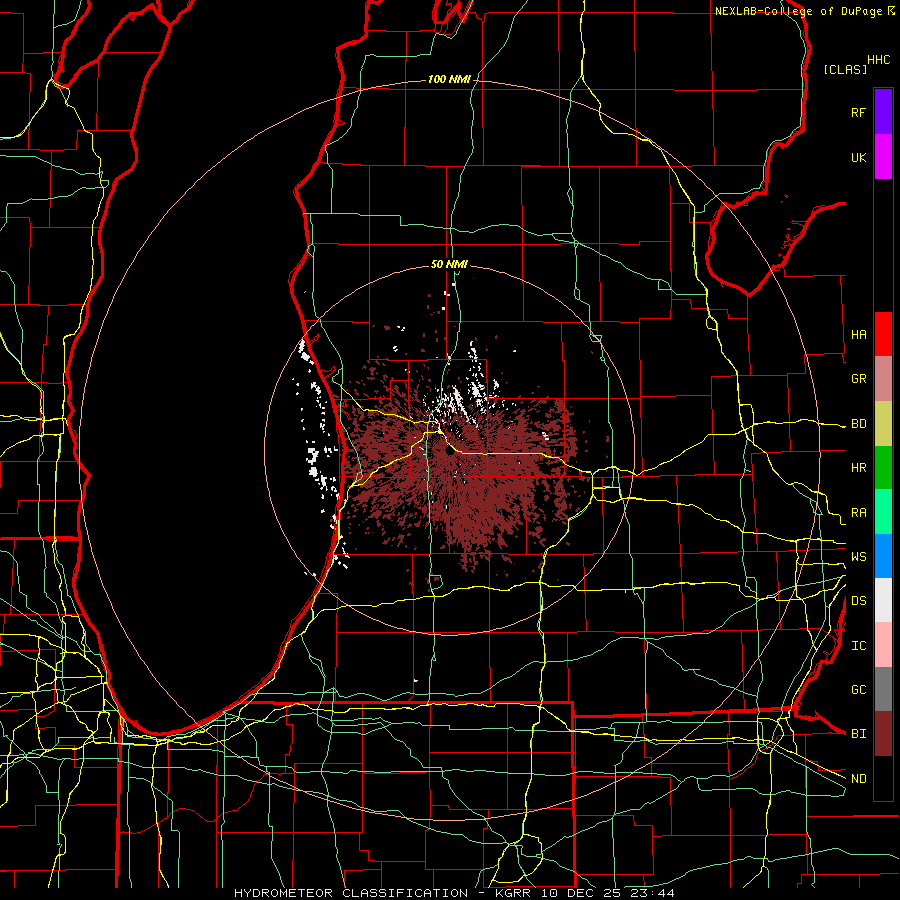The image size is (900, 900).
Task: Click the HA legend label
Action: pos(858,334)
